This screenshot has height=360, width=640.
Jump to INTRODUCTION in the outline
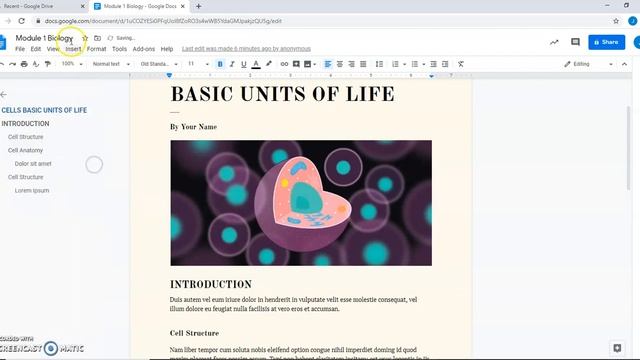(25, 124)
